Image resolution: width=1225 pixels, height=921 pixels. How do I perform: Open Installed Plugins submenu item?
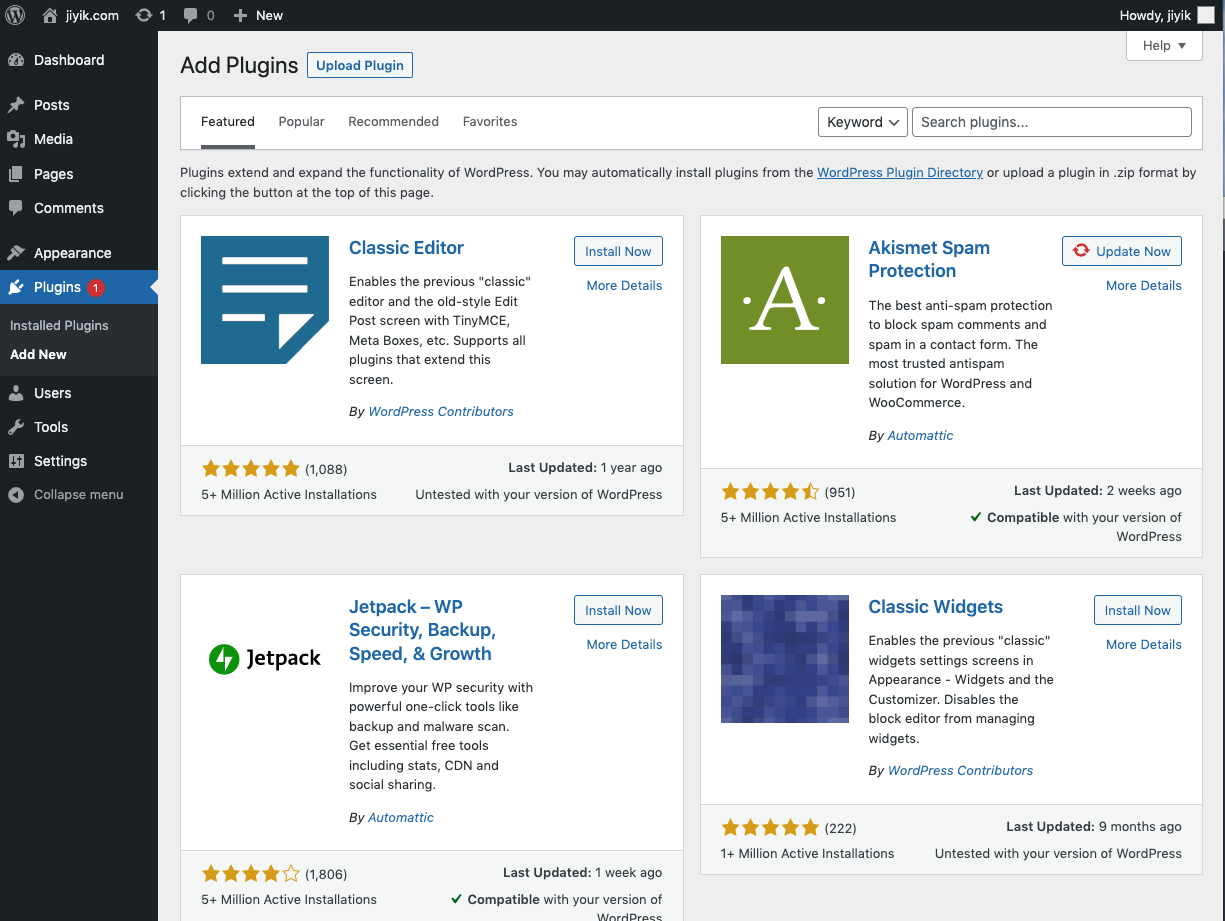pos(59,325)
